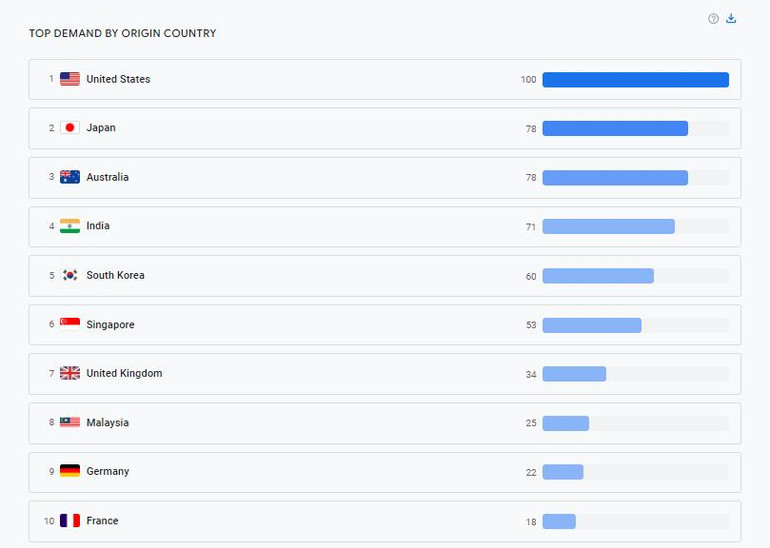Click the Germany flag icon

pyautogui.click(x=70, y=471)
